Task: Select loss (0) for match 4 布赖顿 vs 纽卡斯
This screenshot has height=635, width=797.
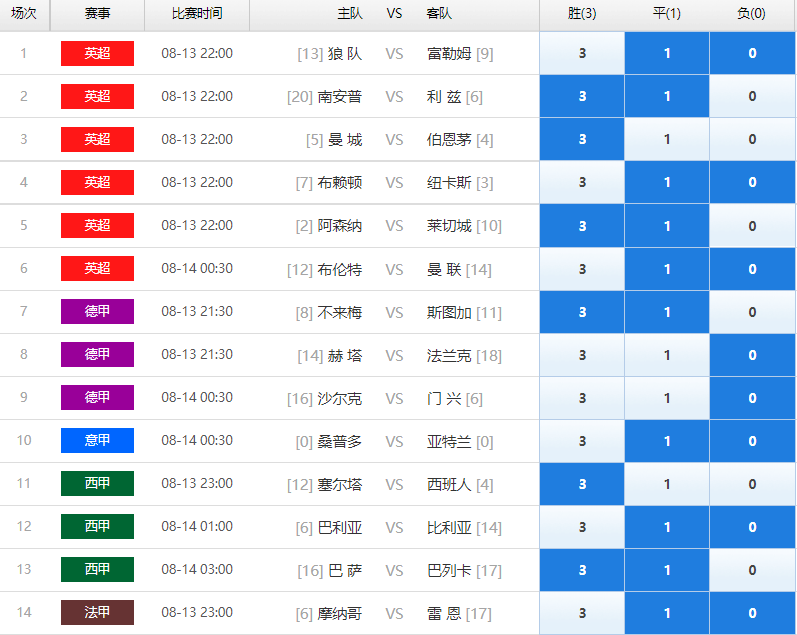Action: click(752, 182)
